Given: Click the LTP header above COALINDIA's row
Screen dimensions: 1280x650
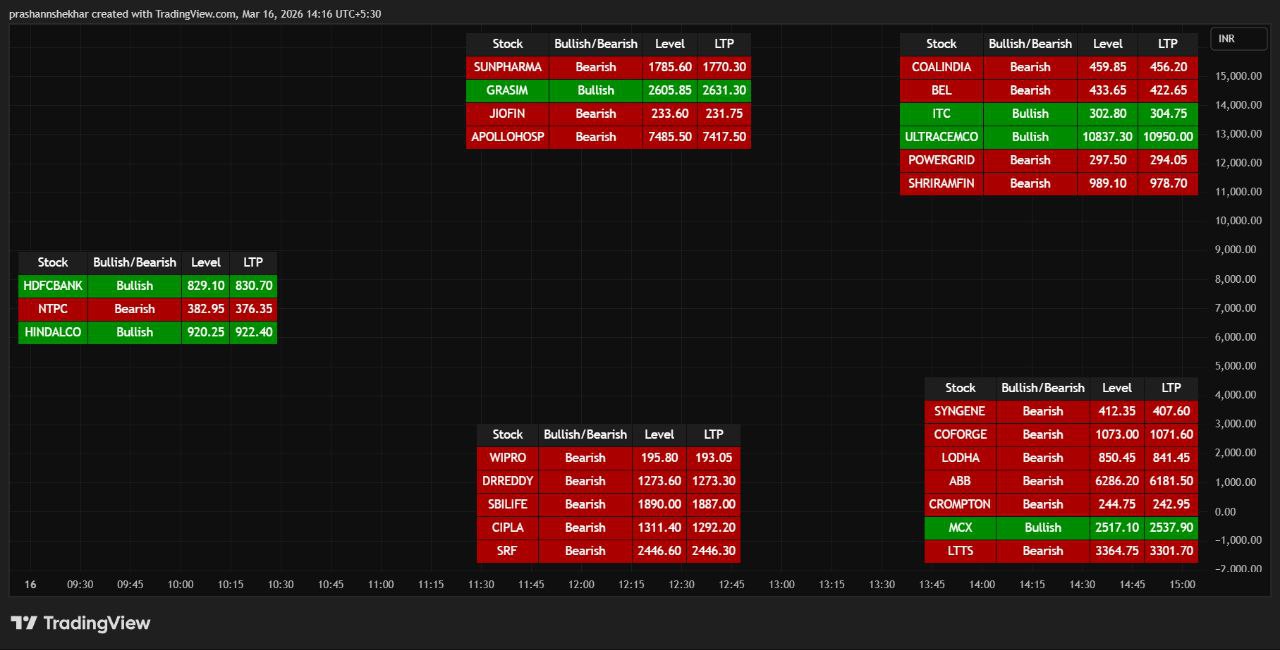Looking at the screenshot, I should pos(1168,44).
